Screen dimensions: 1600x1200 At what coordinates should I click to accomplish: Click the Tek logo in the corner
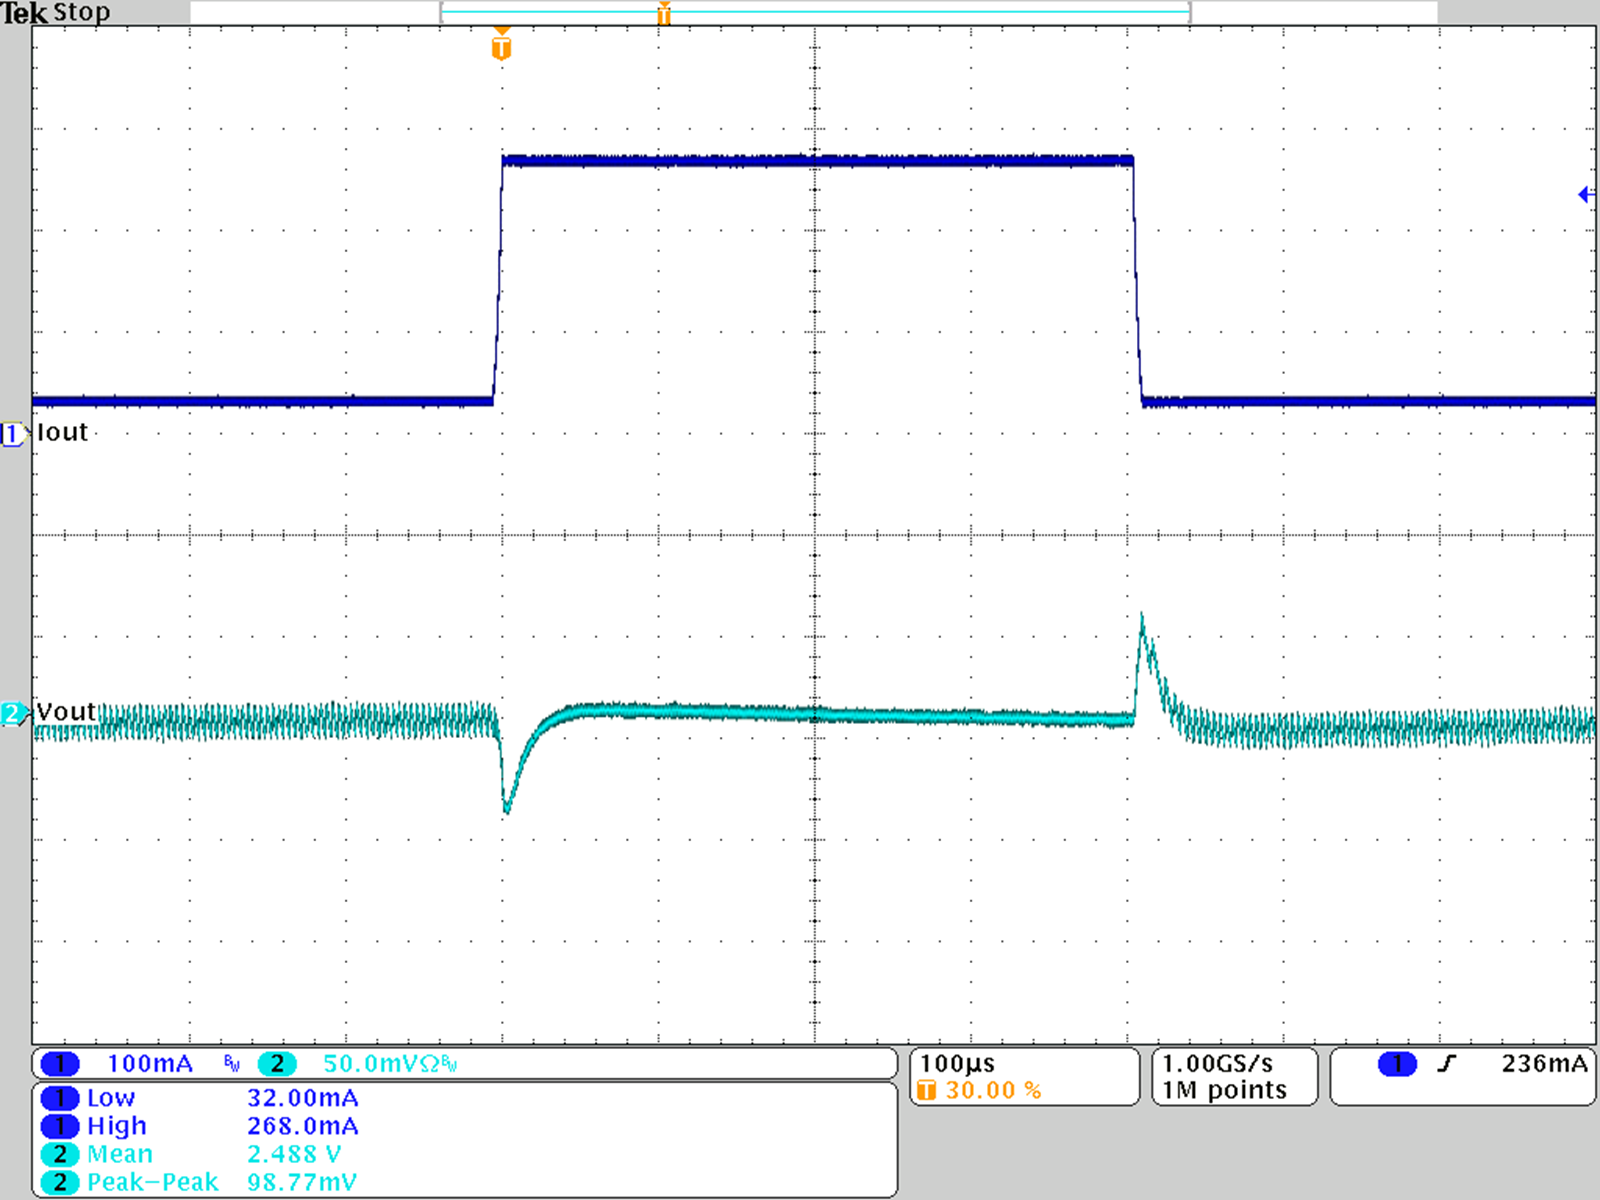(x=25, y=12)
